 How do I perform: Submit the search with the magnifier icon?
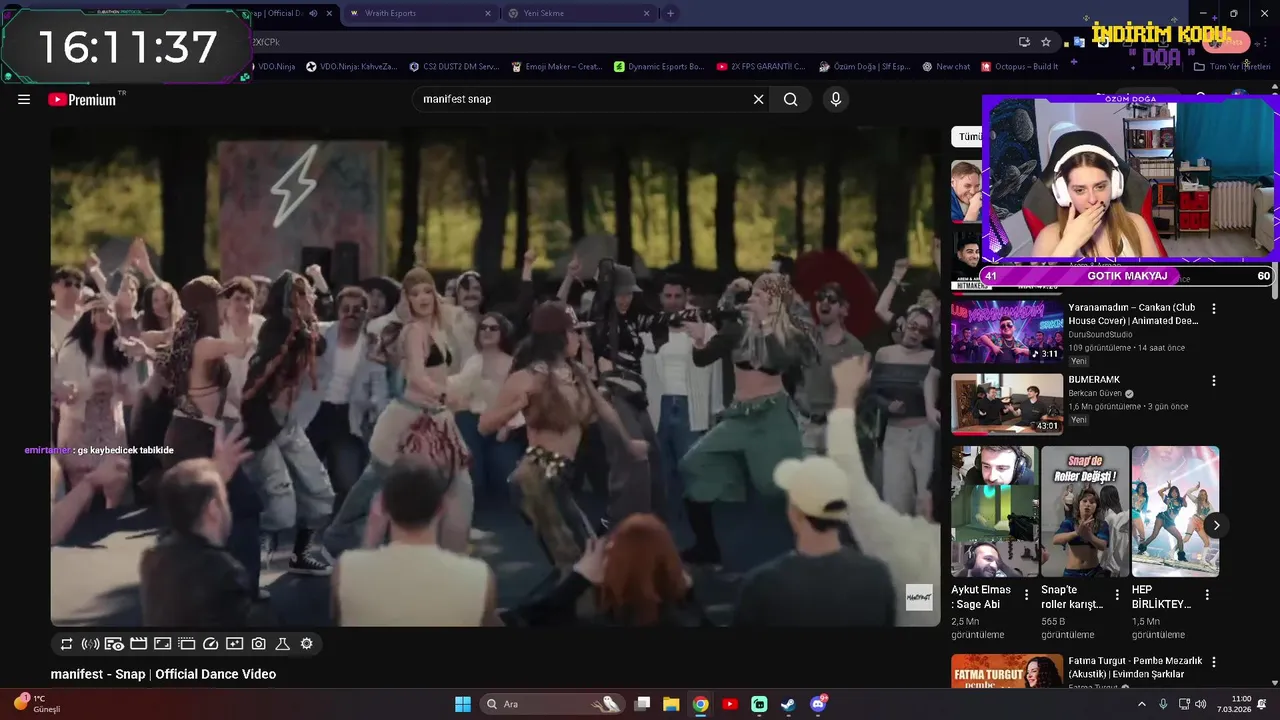pos(790,99)
